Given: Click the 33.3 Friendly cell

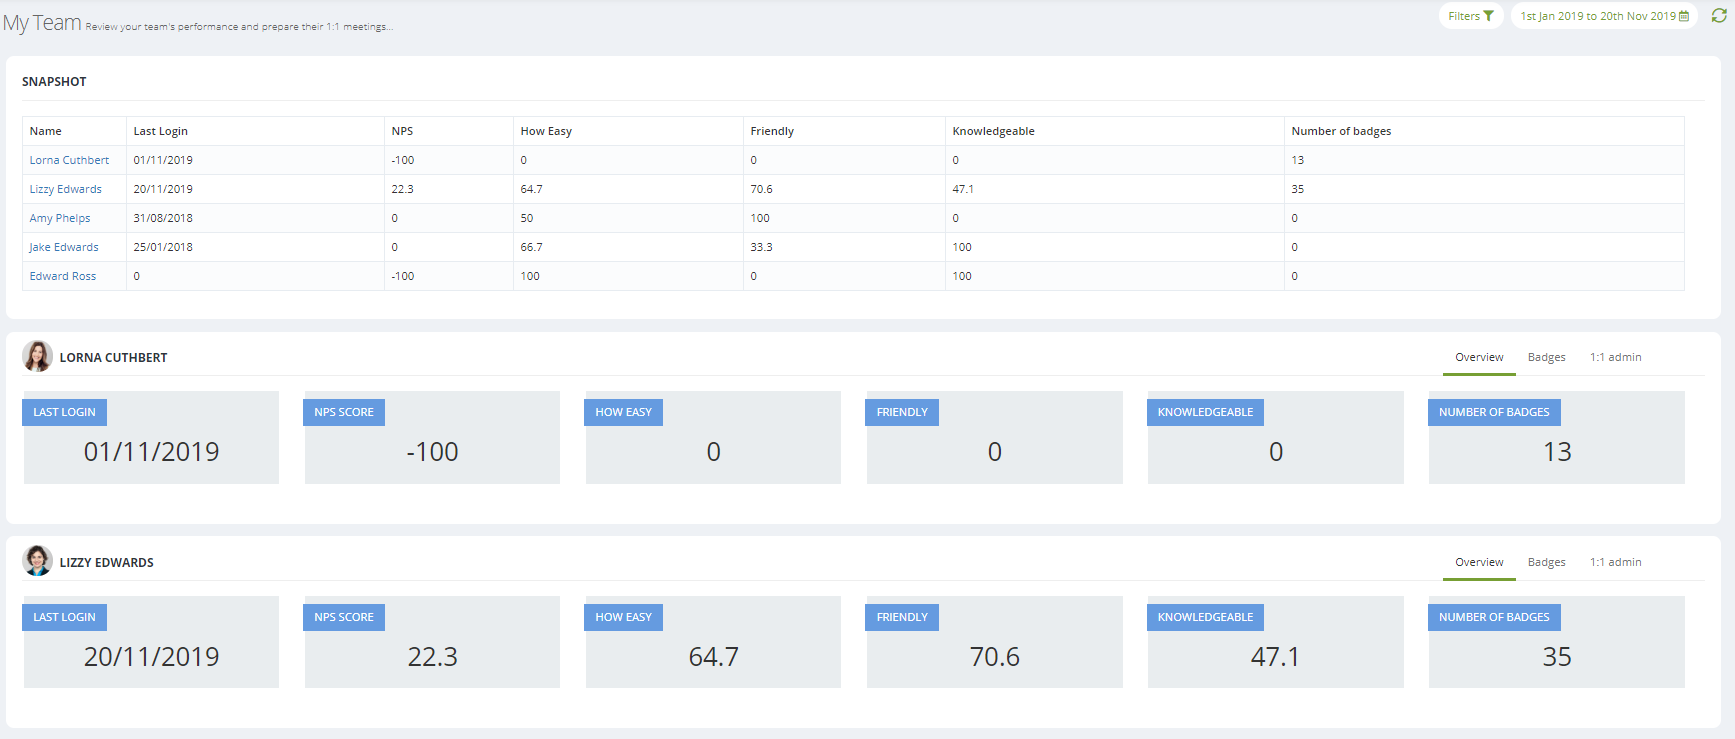Looking at the screenshot, I should (x=844, y=247).
